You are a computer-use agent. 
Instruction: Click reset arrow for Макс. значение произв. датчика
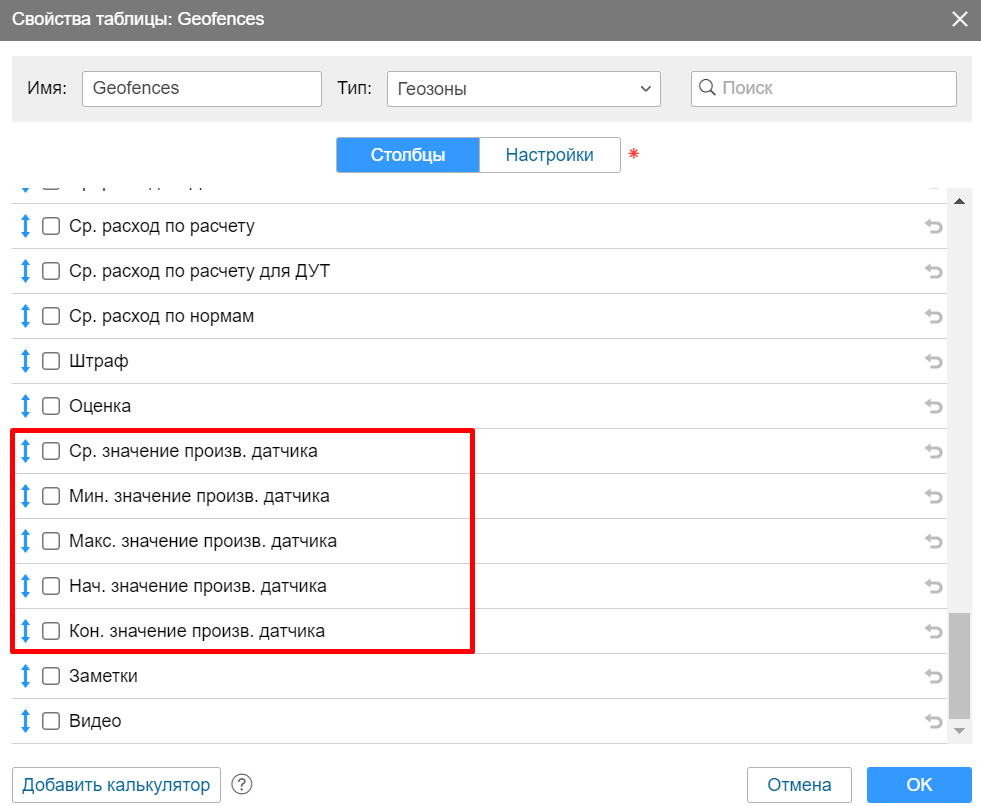[x=933, y=542]
